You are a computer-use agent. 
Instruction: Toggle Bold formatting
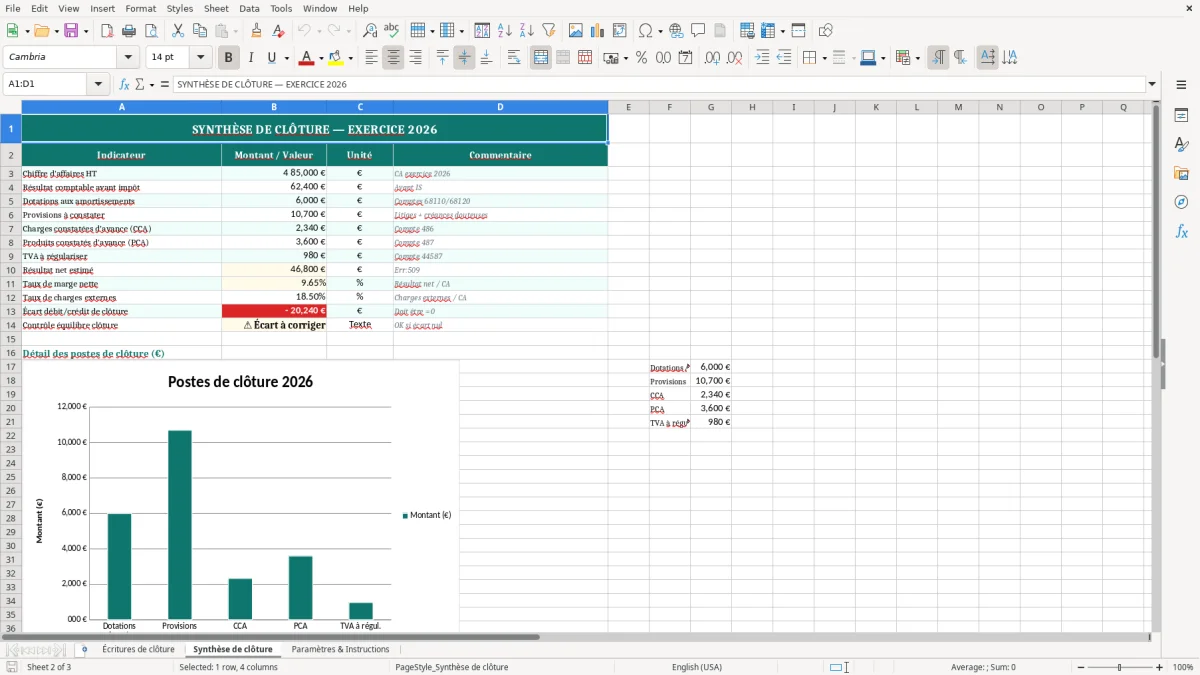(x=228, y=58)
